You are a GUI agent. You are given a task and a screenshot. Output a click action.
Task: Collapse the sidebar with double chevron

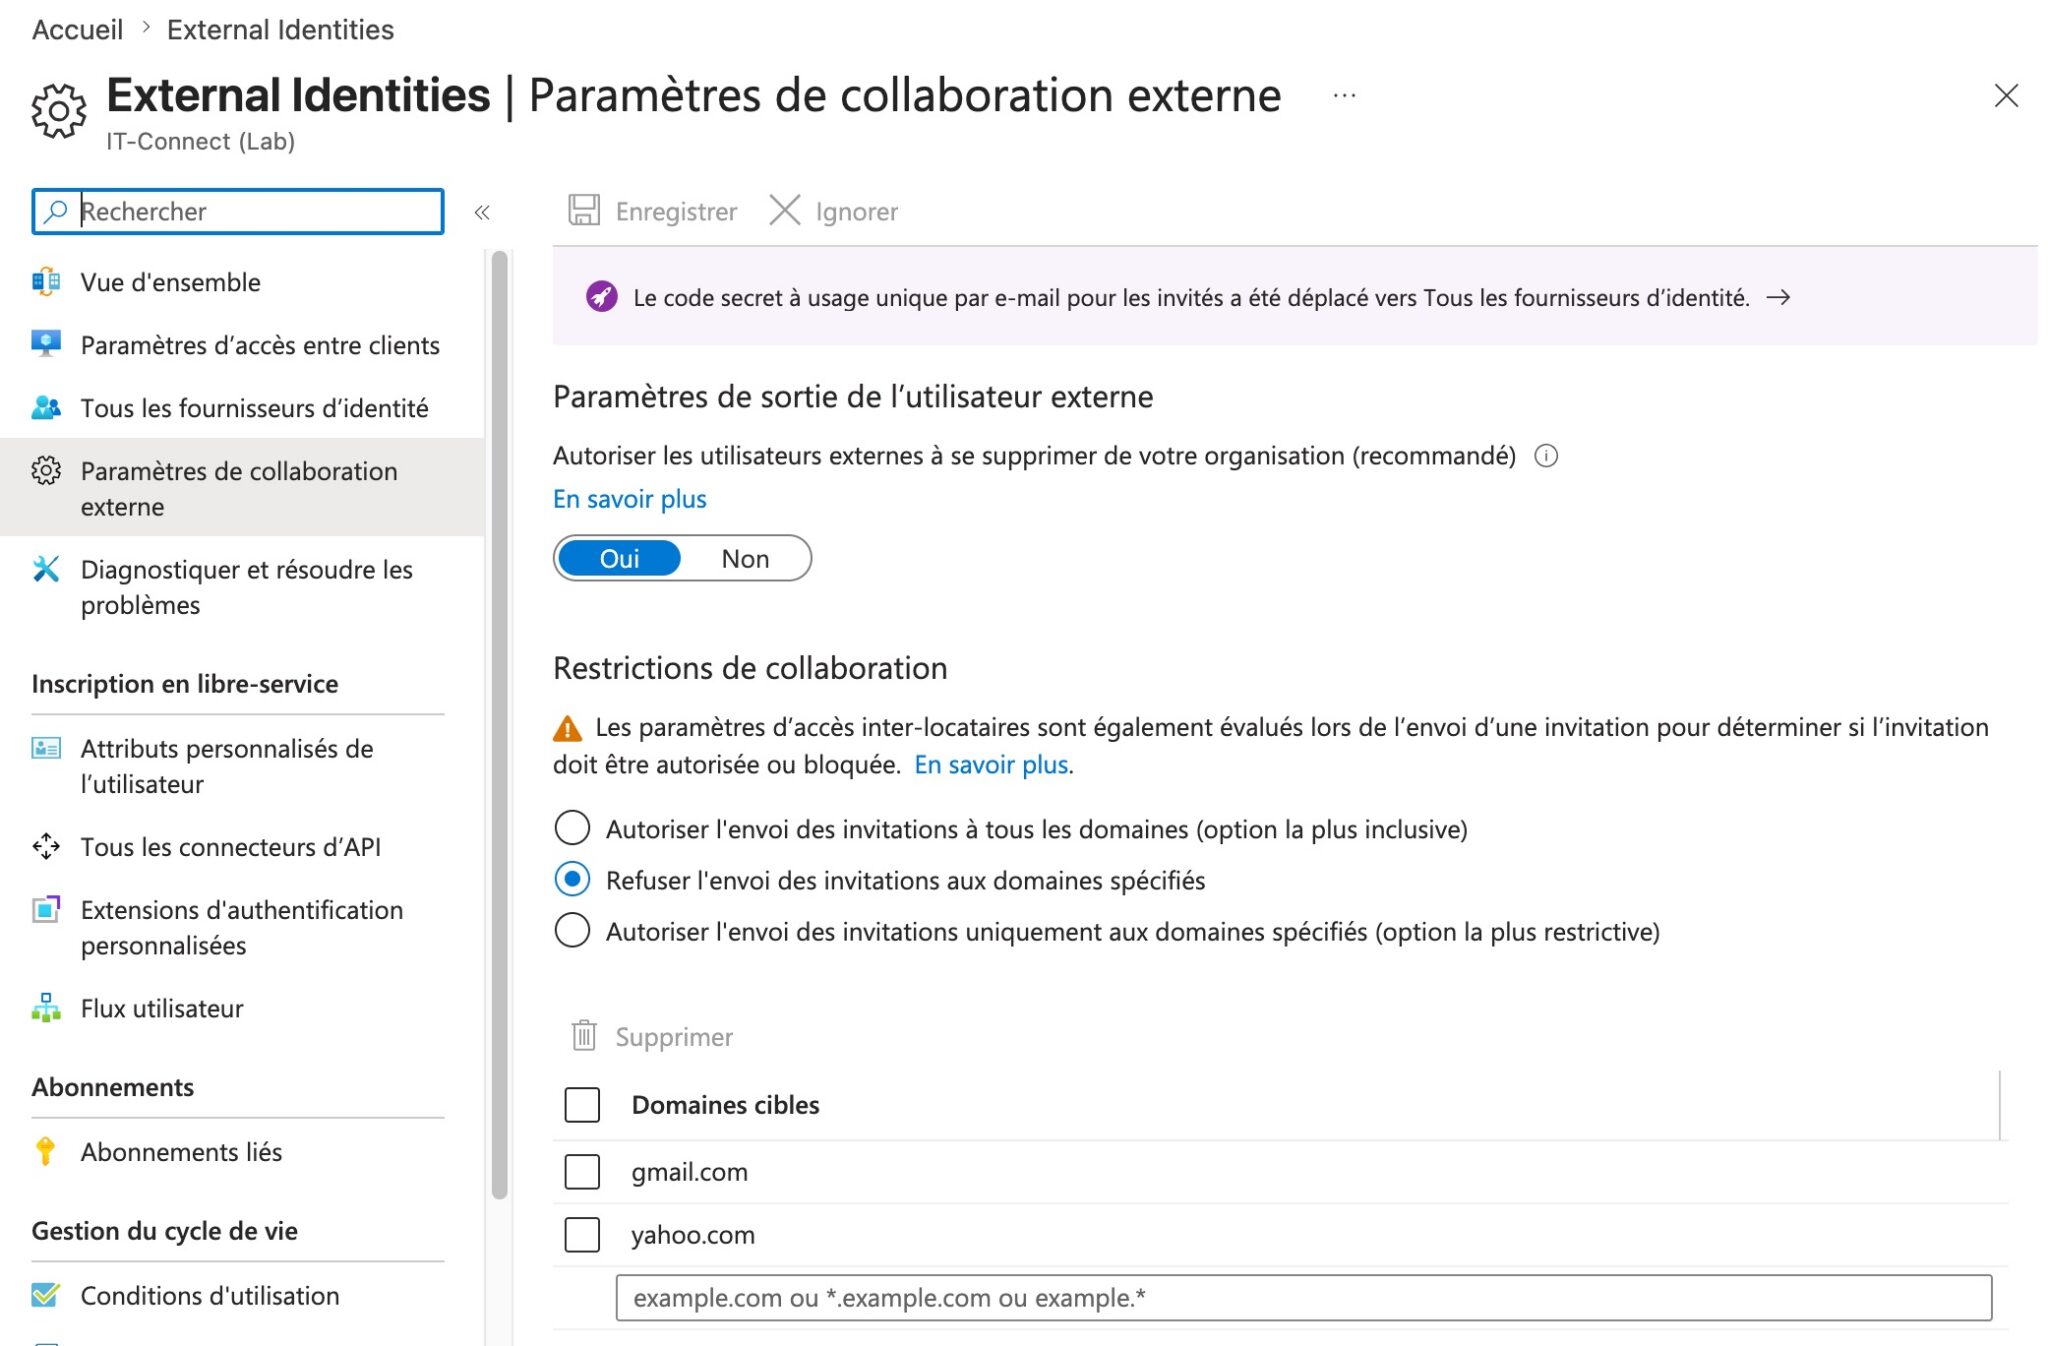point(482,212)
